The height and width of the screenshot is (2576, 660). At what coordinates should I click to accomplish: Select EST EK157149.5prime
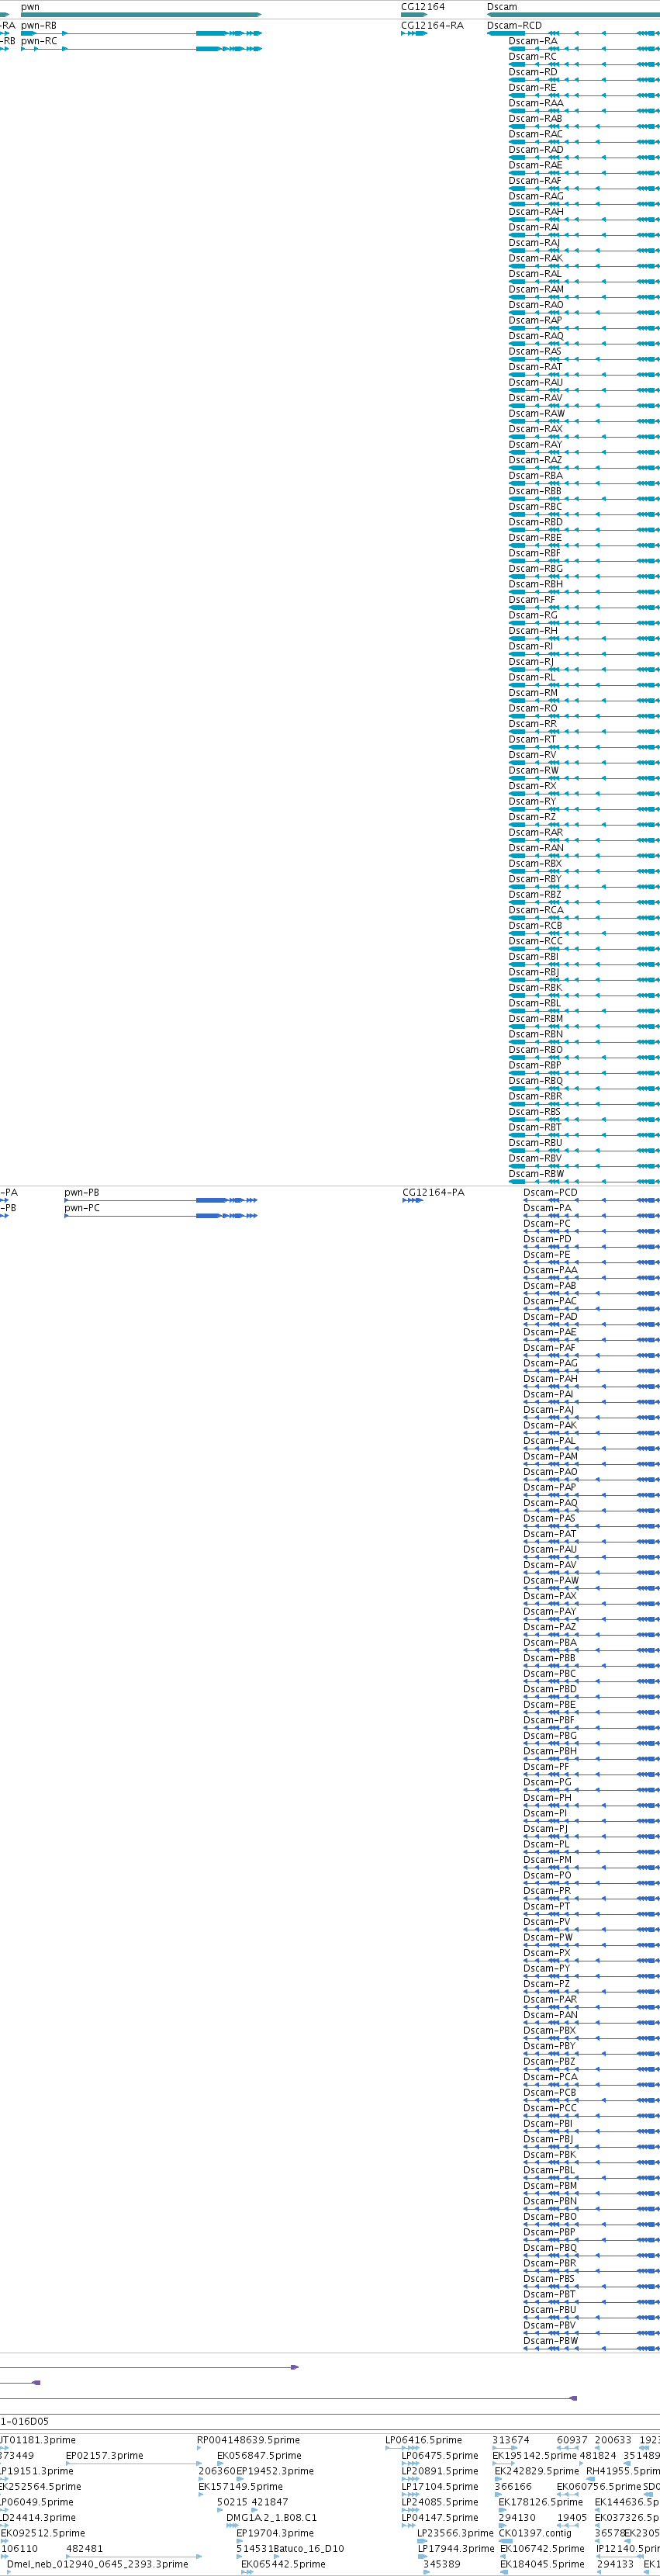click(240, 2487)
